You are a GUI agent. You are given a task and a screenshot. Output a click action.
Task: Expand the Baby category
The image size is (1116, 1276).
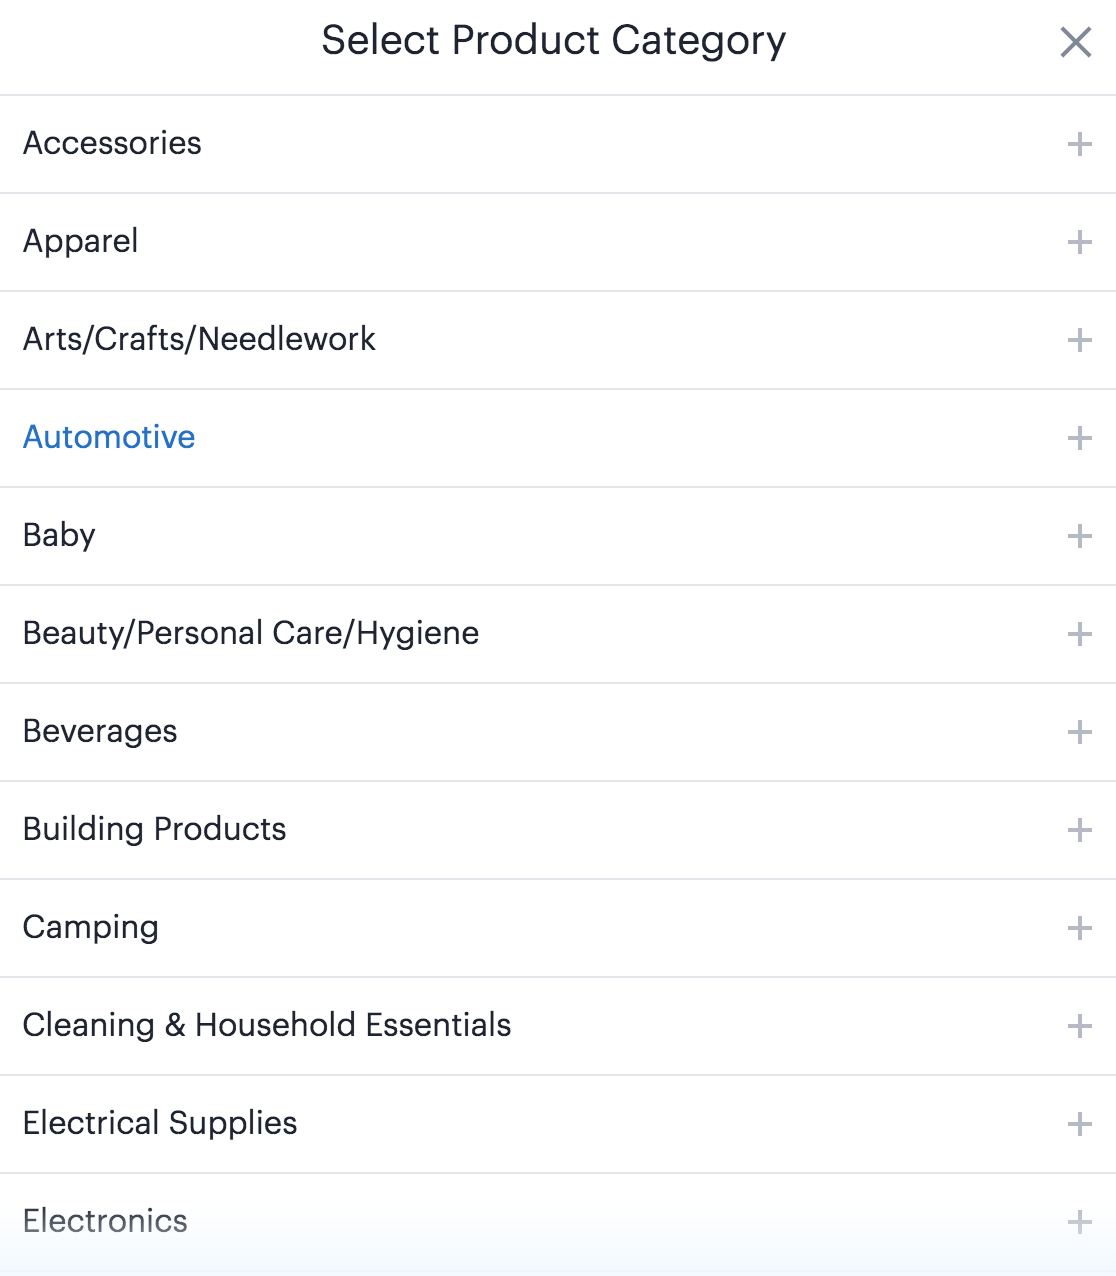click(x=1079, y=536)
